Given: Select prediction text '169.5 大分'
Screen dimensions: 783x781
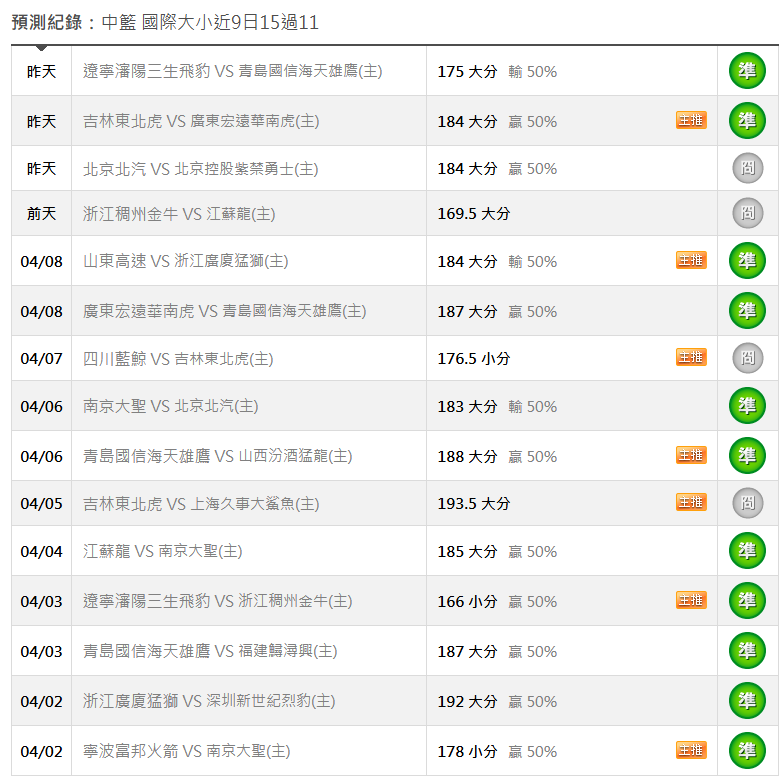Looking at the screenshot, I should pyautogui.click(x=473, y=214).
